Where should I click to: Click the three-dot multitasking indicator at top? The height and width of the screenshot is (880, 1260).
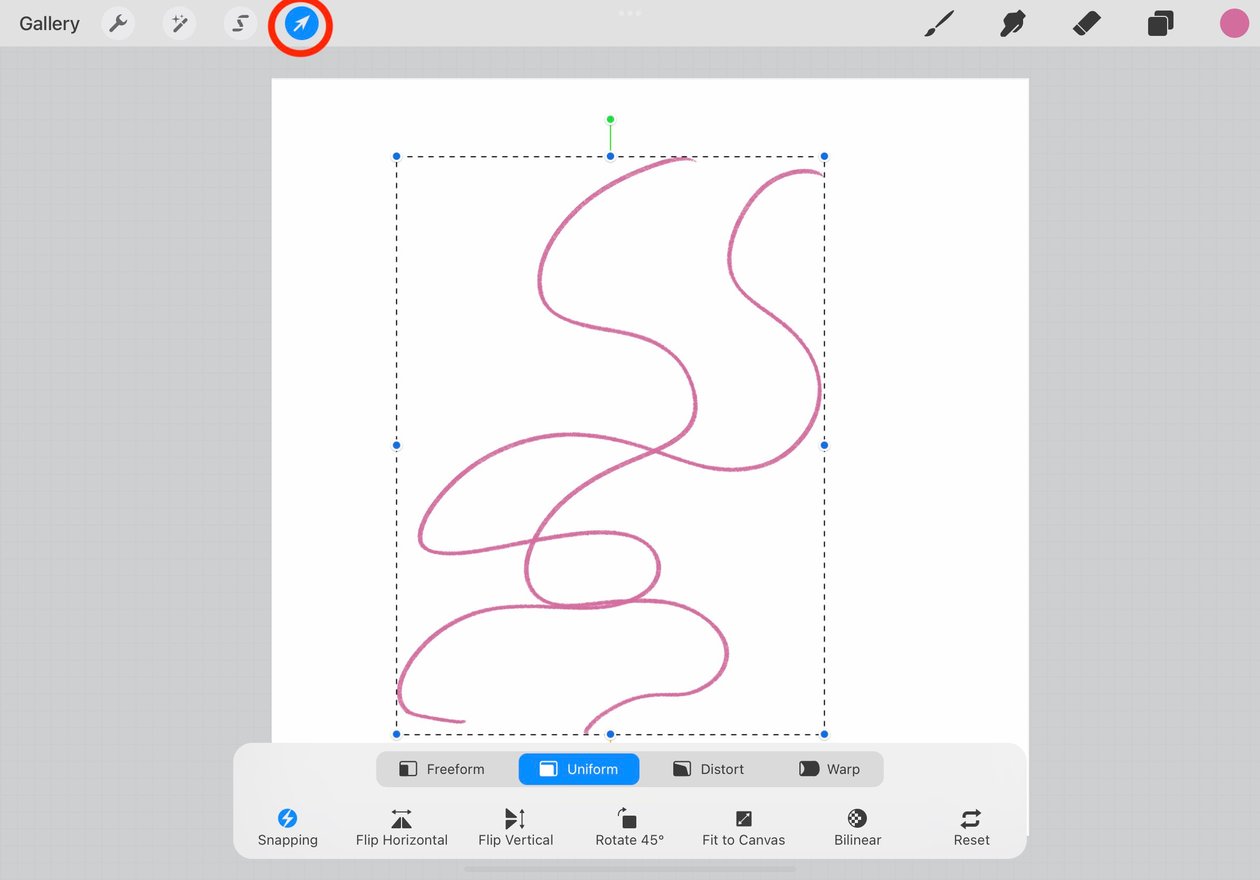pyautogui.click(x=630, y=13)
